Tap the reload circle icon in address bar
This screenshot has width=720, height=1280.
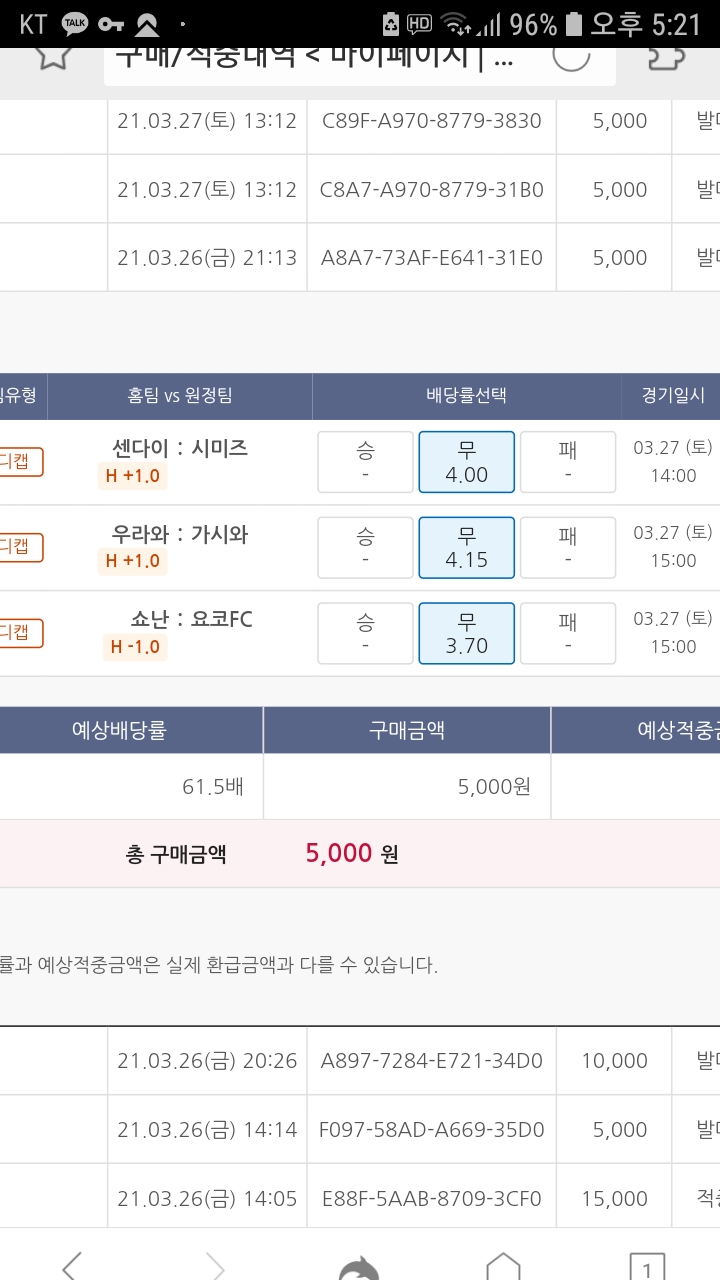571,55
